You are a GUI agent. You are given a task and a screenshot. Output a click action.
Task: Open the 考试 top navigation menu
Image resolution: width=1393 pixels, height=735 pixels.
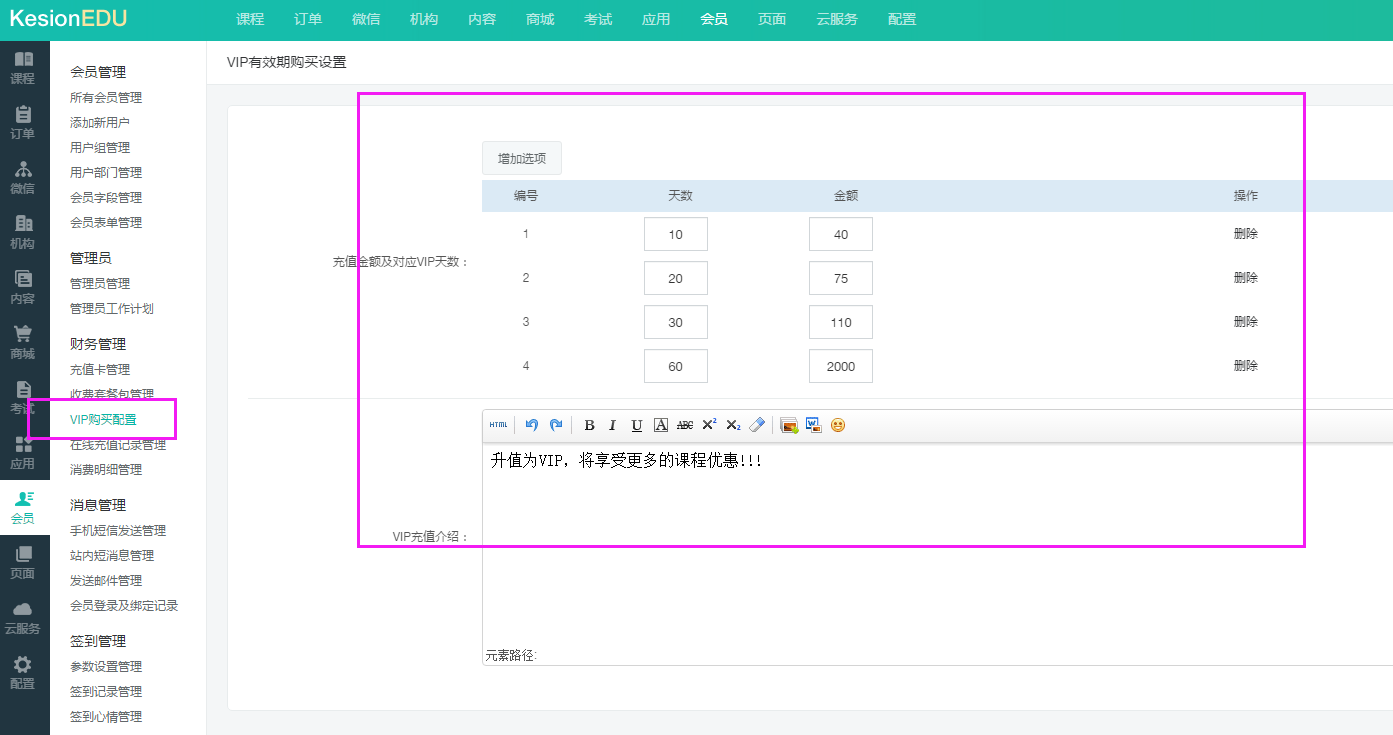click(x=598, y=20)
